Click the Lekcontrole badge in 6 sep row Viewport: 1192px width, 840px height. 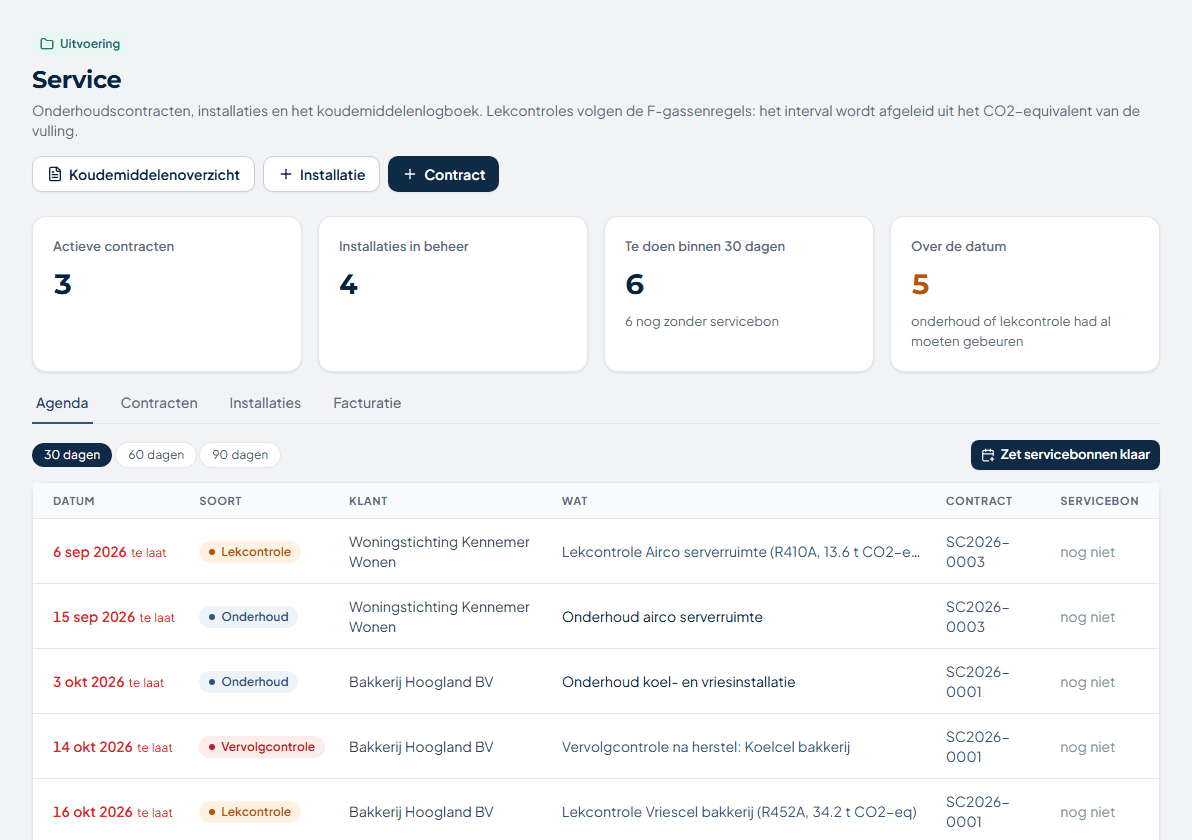[x=250, y=552]
